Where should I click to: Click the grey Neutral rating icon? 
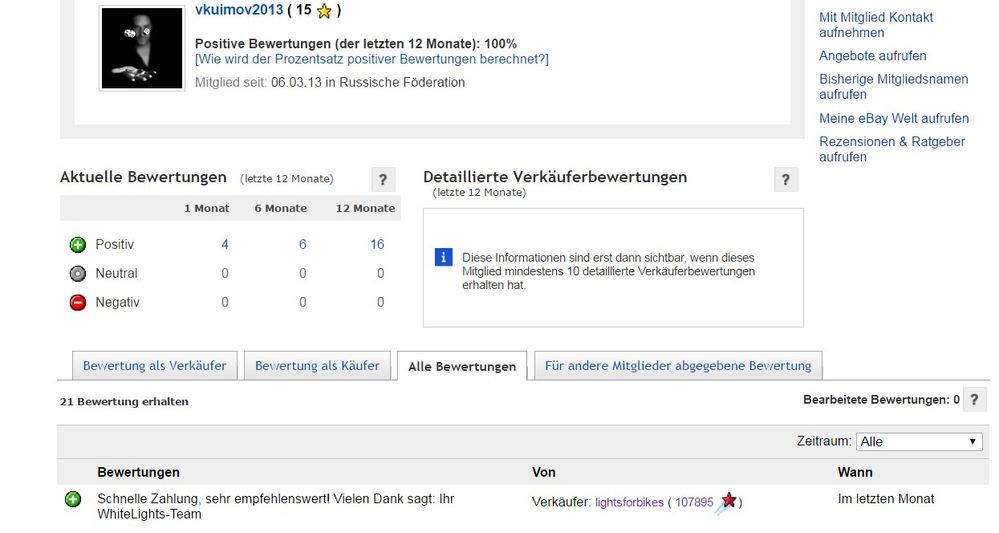tap(78, 274)
